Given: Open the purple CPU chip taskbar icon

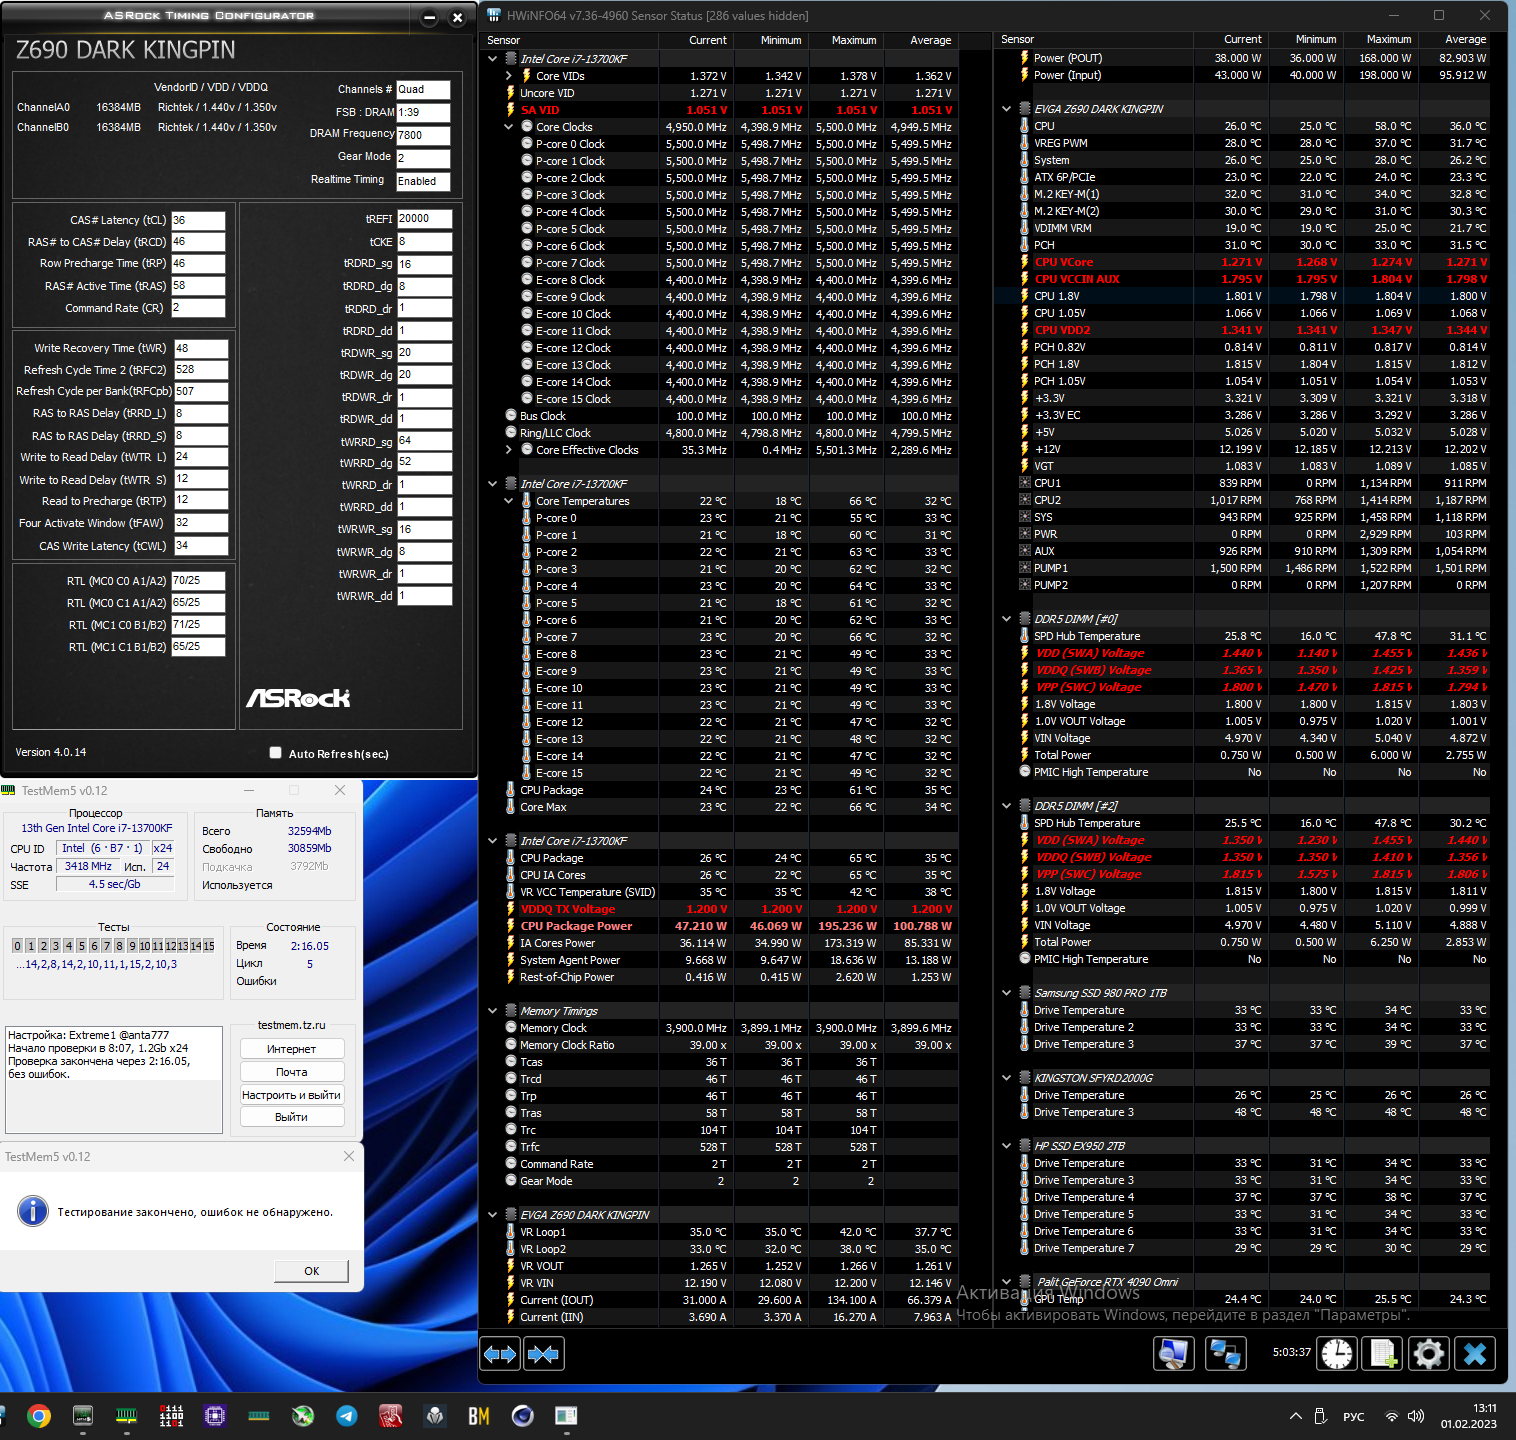Looking at the screenshot, I should point(215,1415).
